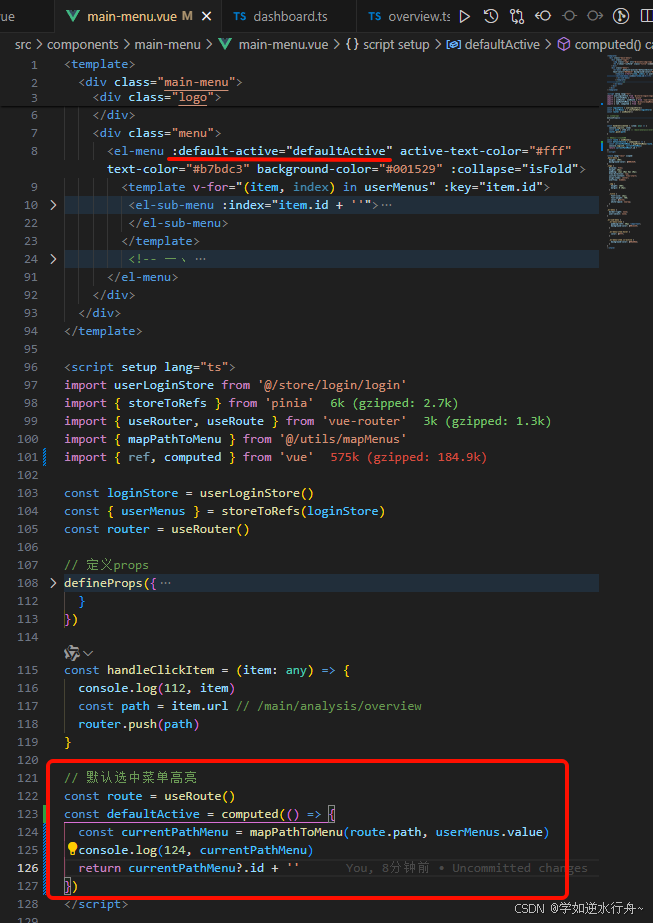Open the computed() breadcrumb
Image resolution: width=653 pixels, height=923 pixels.
point(605,44)
